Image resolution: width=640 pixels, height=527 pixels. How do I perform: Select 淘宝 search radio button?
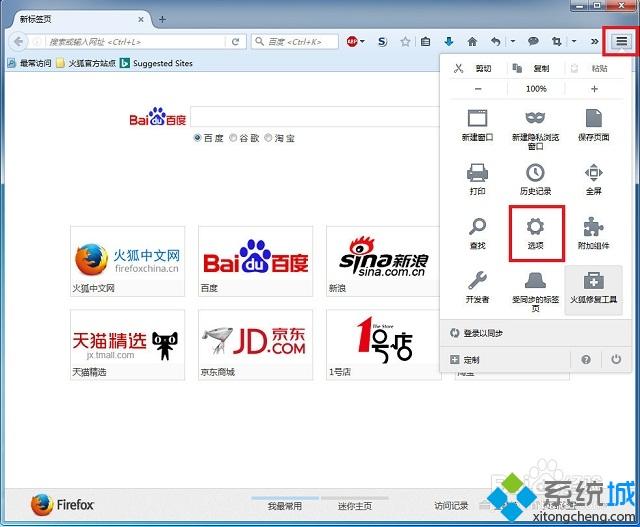(268, 138)
